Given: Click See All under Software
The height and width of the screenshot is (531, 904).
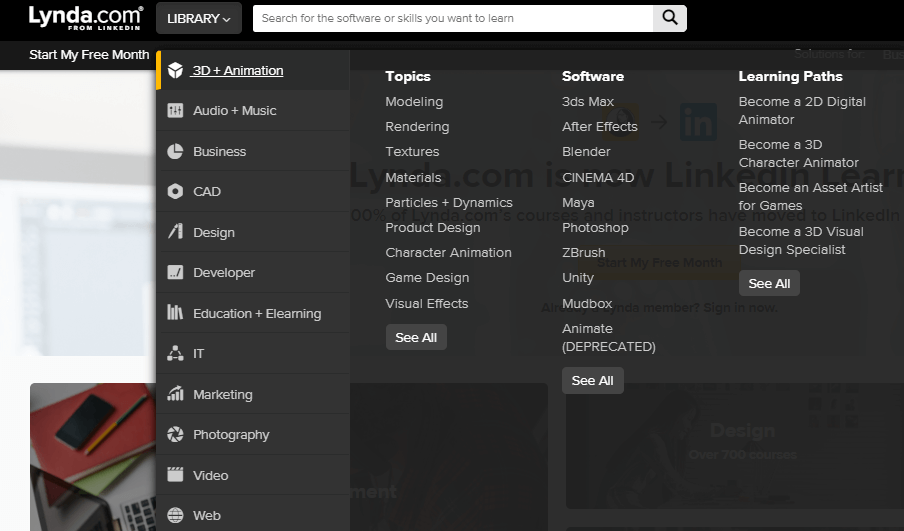Looking at the screenshot, I should 593,381.
